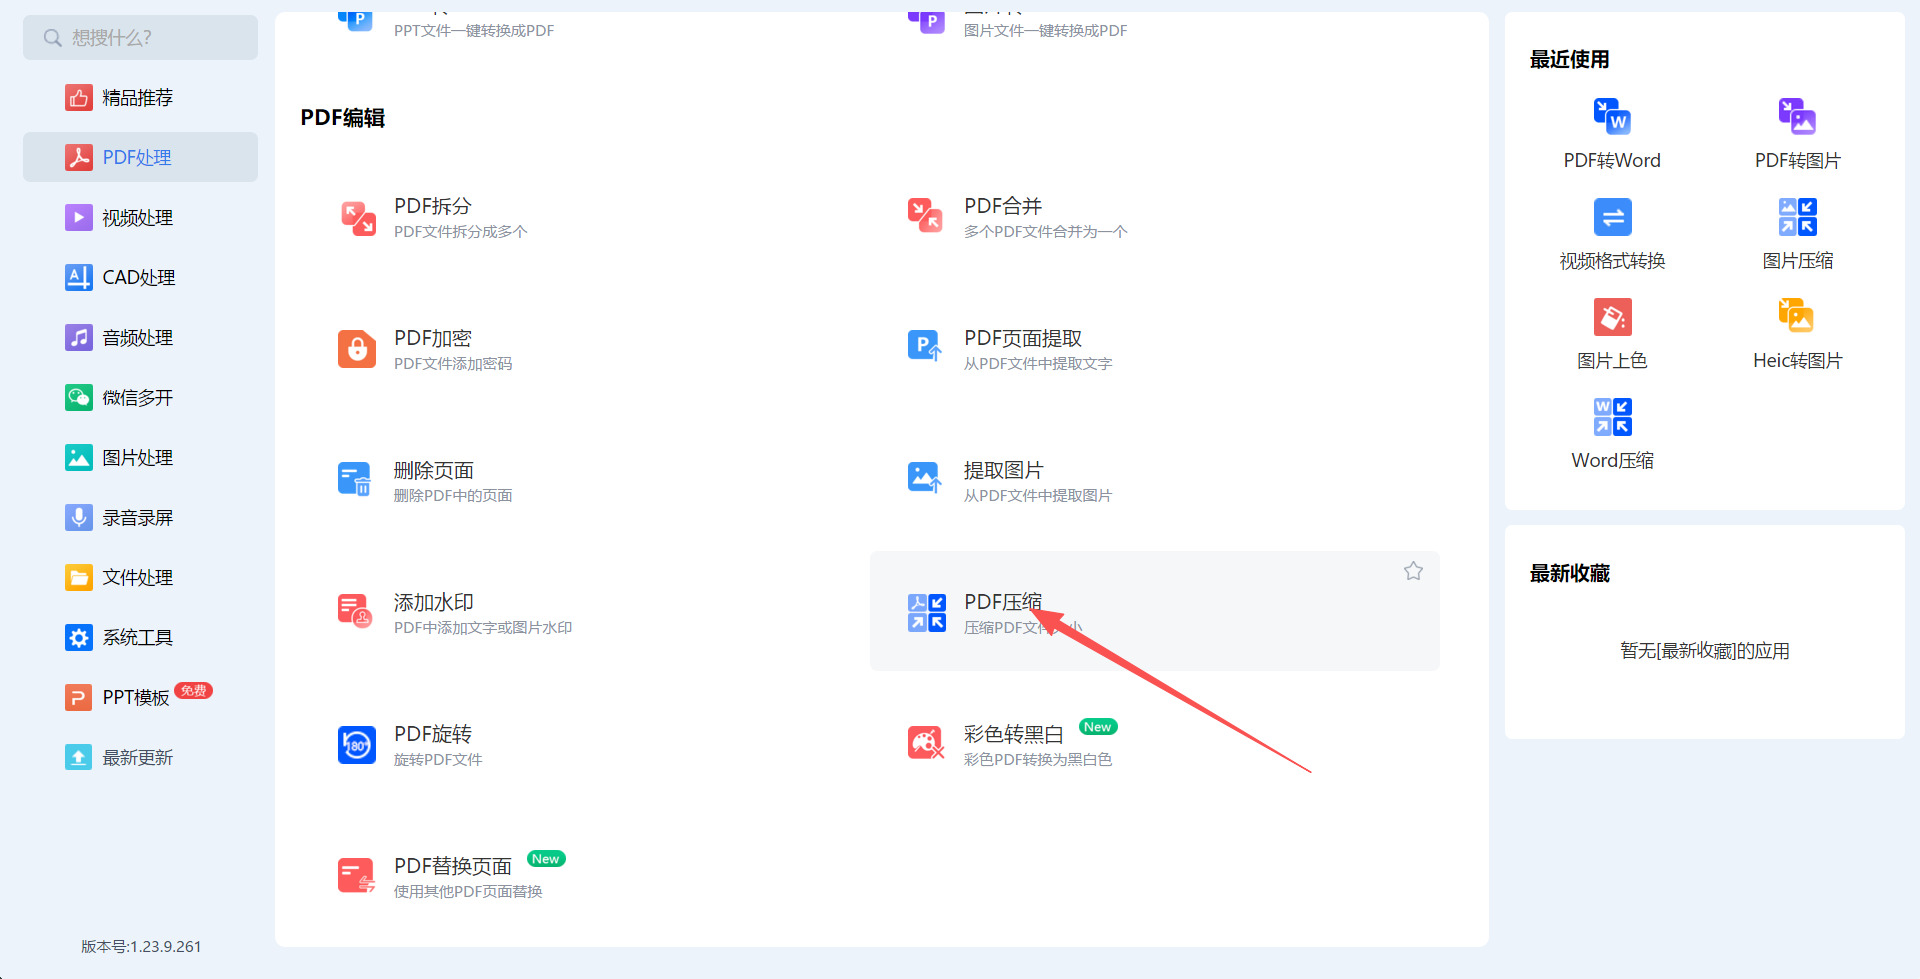This screenshot has width=1920, height=979.
Task: Click the 精品推荐 thumbs-up icon
Action: point(79,98)
